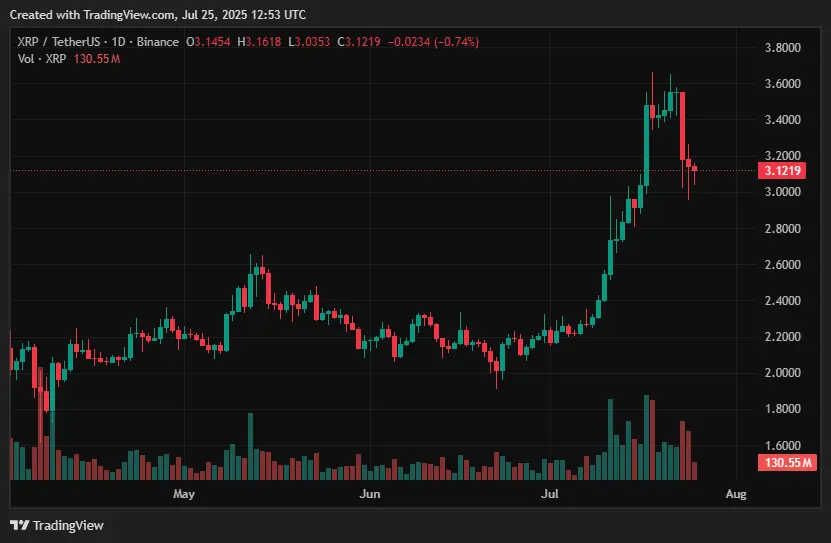Click the 2.6000 price axis label
Screen dimensions: 831x543
(782, 265)
